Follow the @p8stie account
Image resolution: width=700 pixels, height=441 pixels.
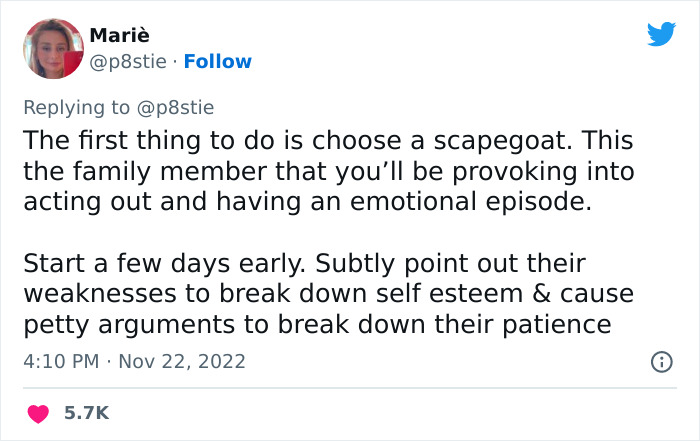click(x=221, y=61)
